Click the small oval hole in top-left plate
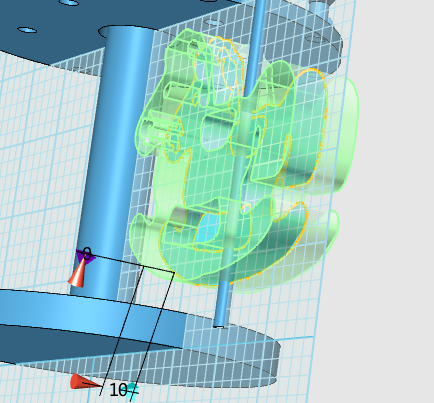The height and width of the screenshot is (403, 434). 27,30
